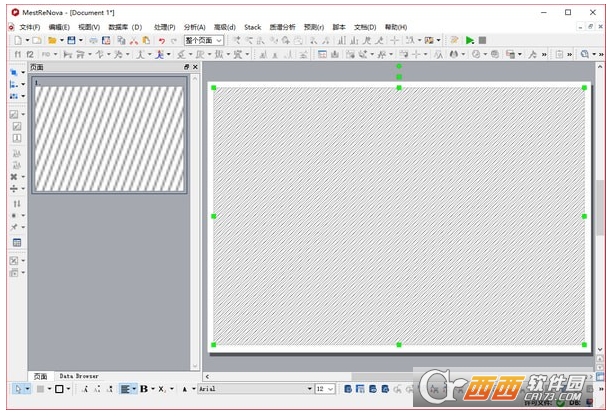Click the blue Save floppy icon
The width and height of the screenshot is (613, 417).
click(x=71, y=40)
